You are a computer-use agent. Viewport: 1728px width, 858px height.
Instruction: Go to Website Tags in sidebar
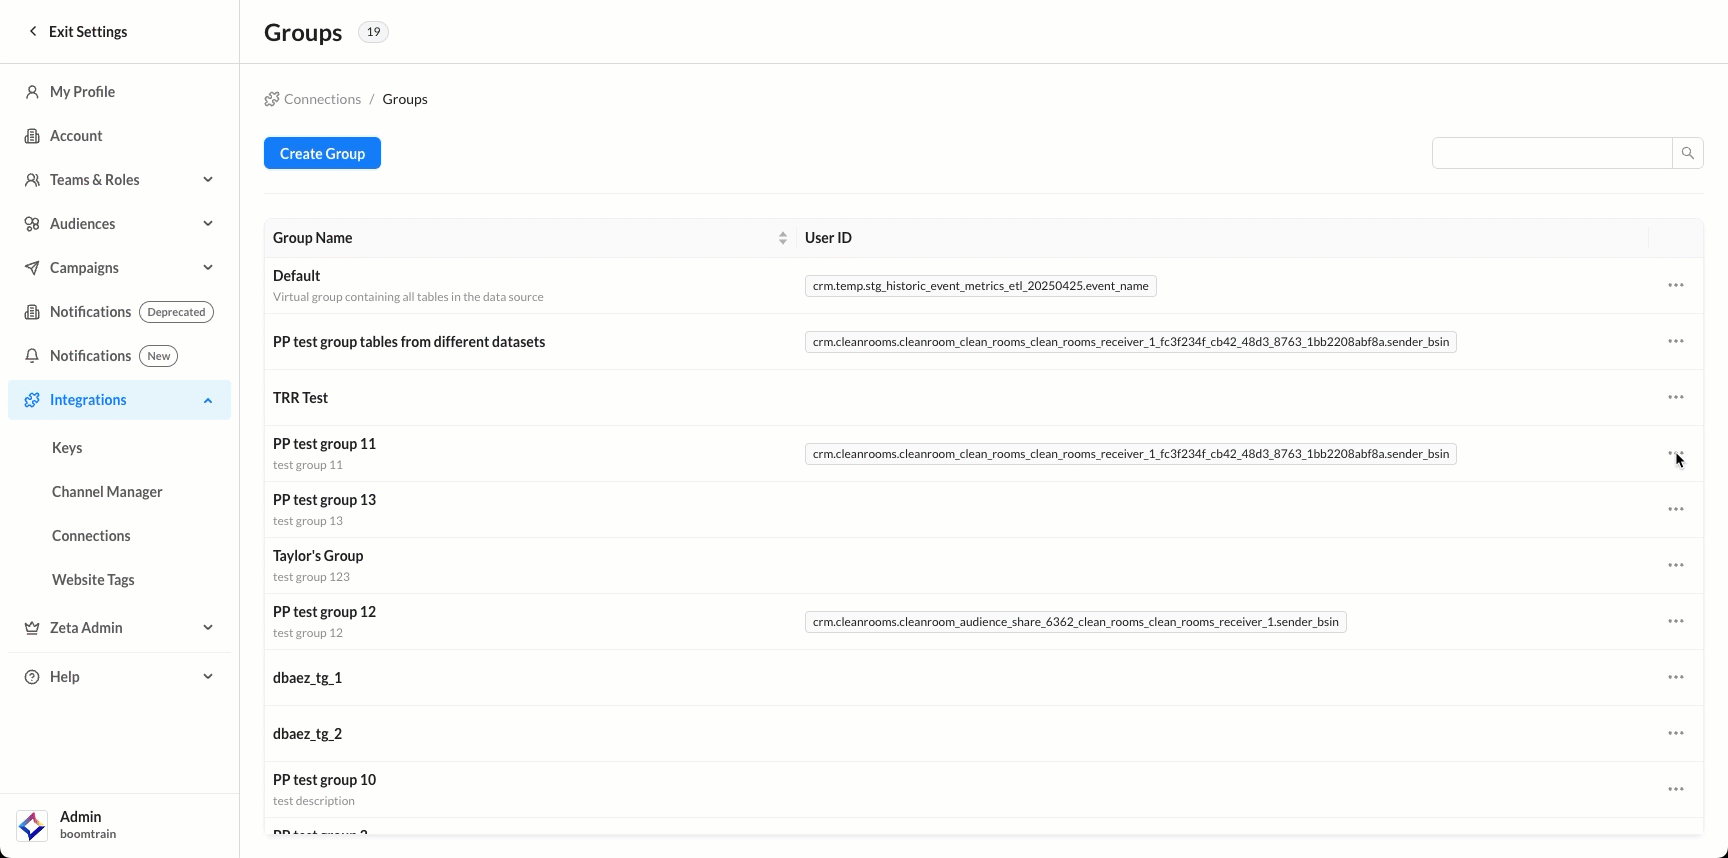[x=93, y=580]
